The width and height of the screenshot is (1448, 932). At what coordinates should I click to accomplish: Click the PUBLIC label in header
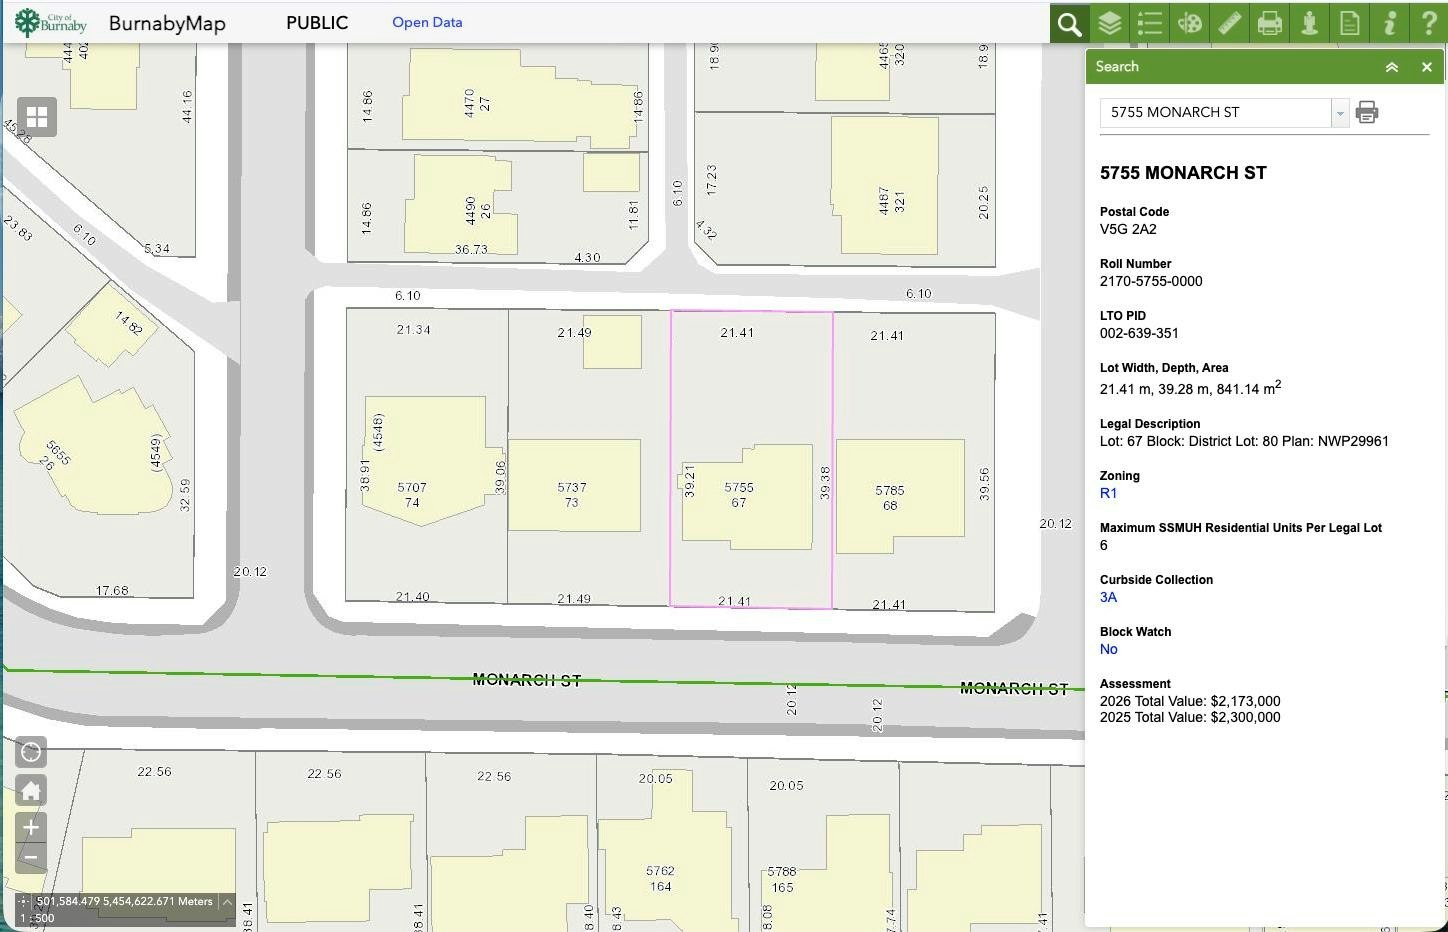(317, 22)
